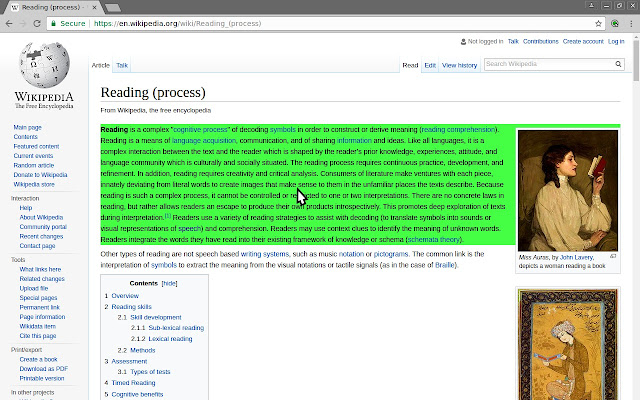
Task: Click the Create account link
Action: (x=583, y=41)
